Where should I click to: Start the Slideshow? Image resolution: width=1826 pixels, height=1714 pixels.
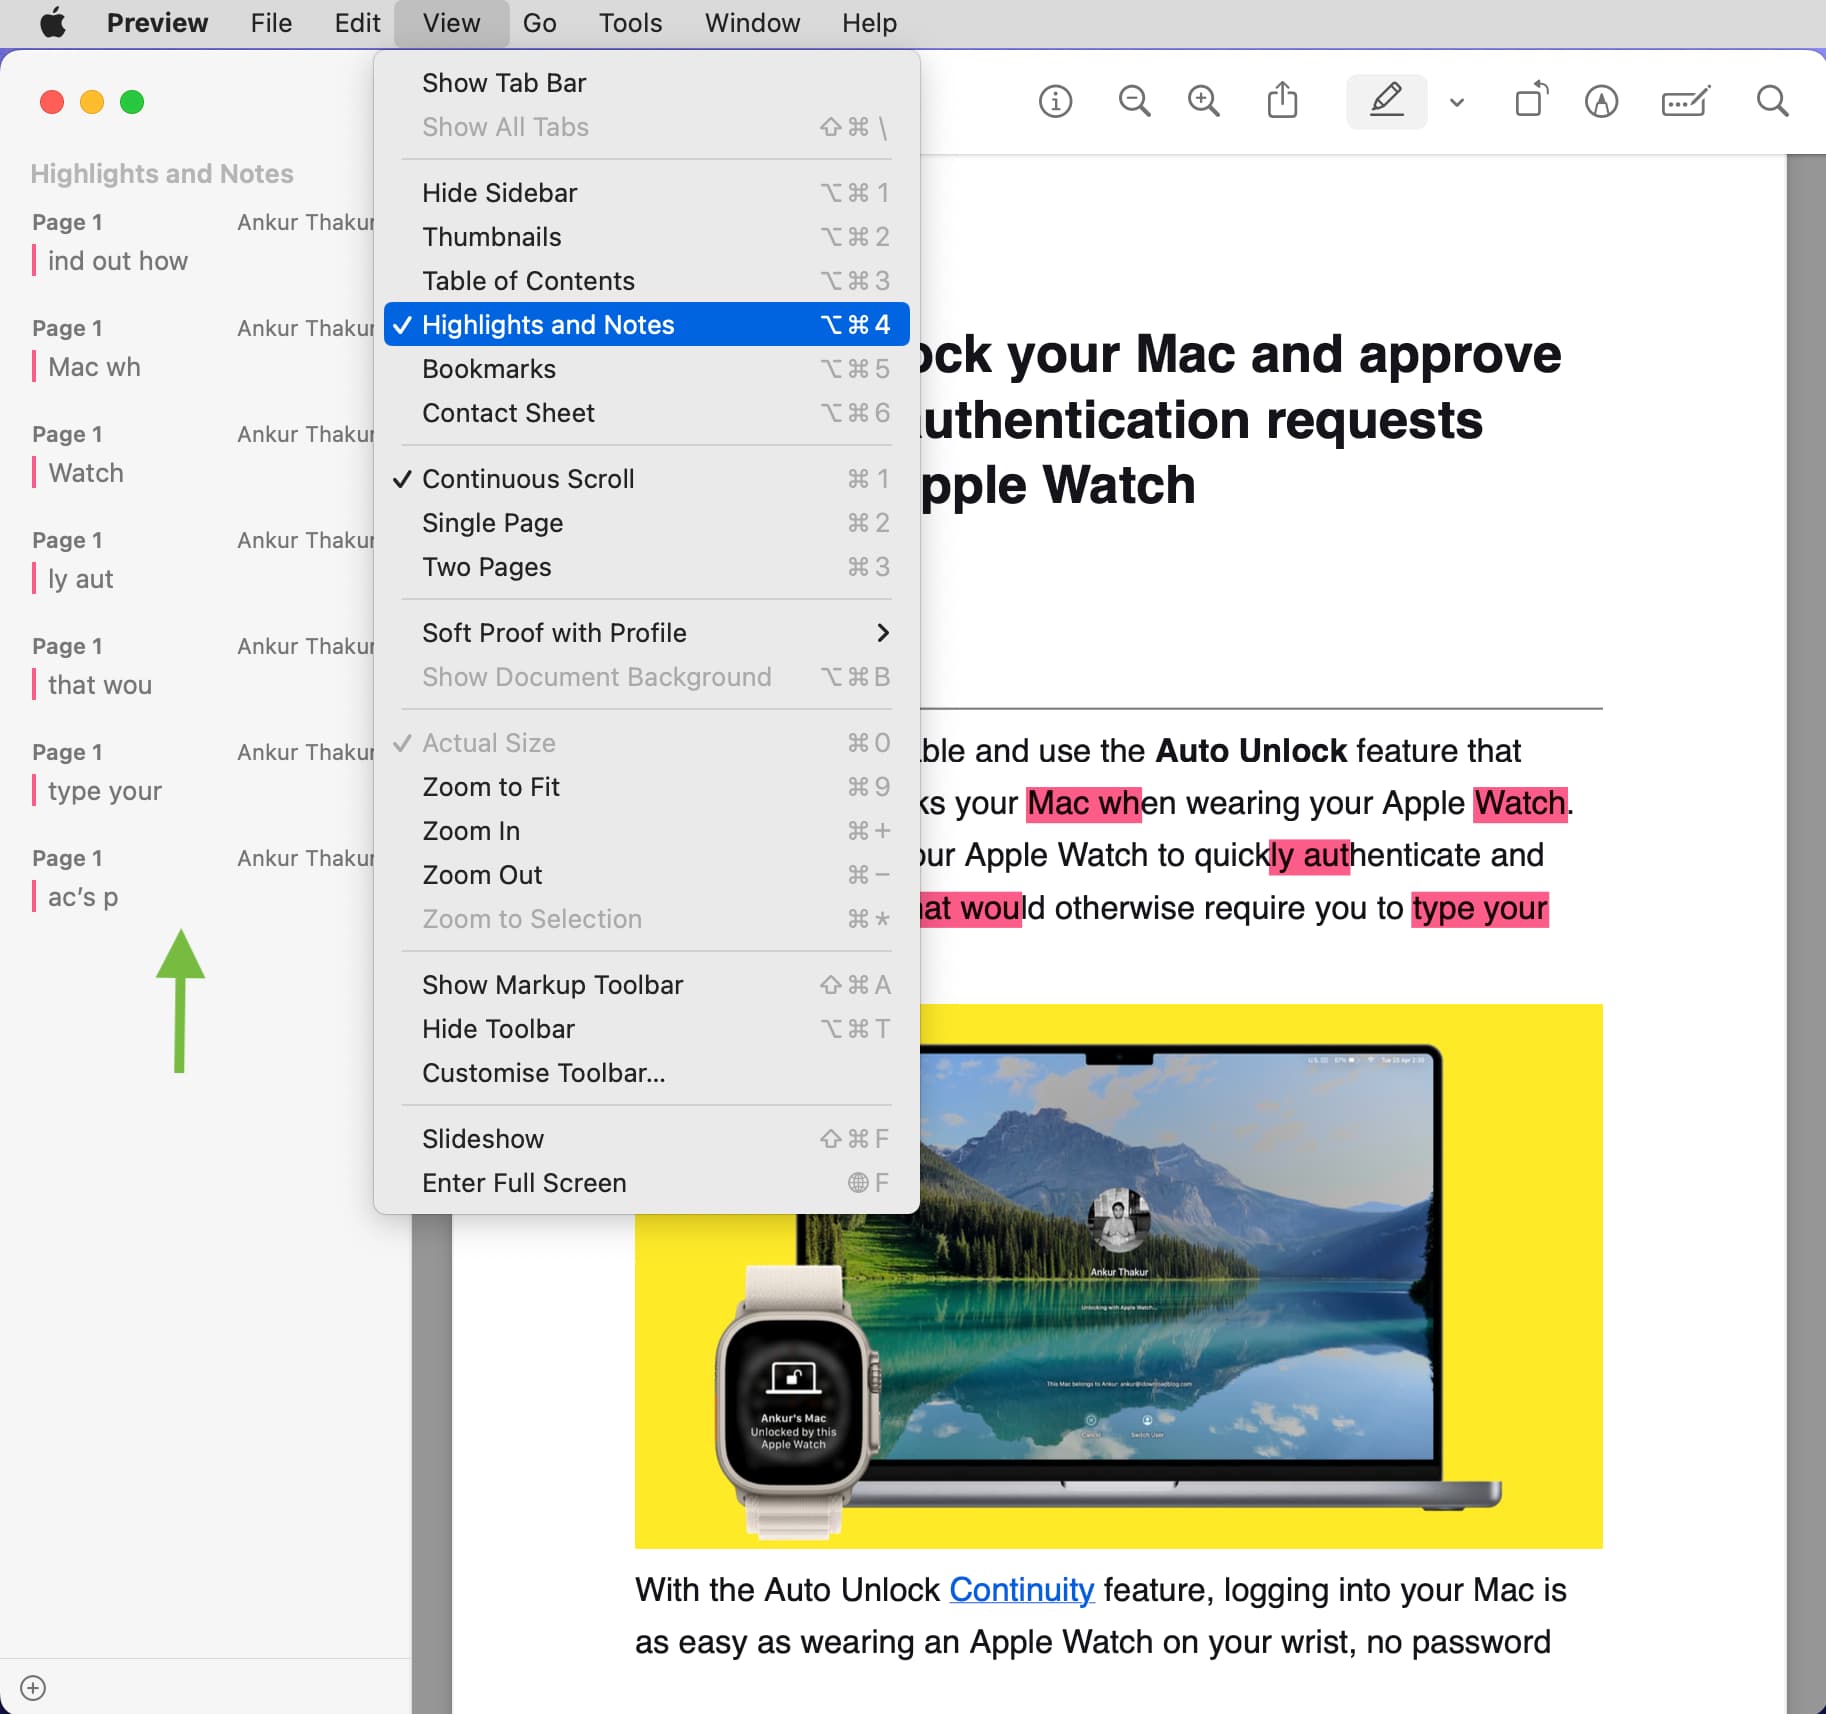pyautogui.click(x=646, y=1139)
